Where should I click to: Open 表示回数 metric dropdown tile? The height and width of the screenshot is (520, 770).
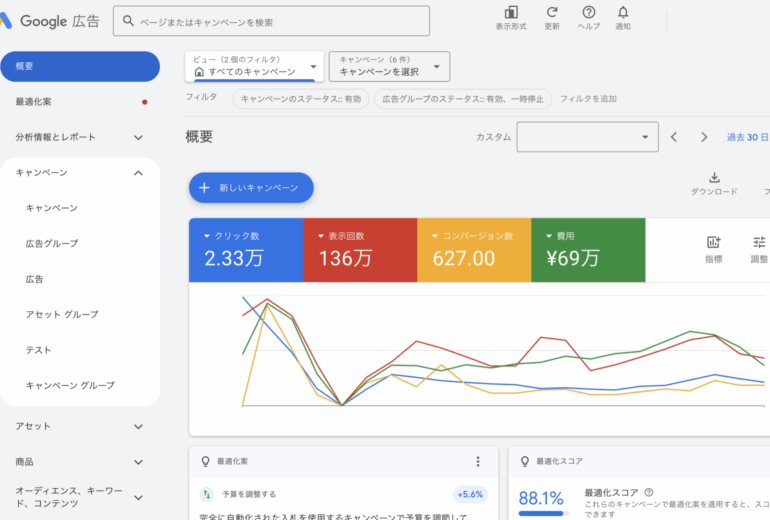click(360, 250)
